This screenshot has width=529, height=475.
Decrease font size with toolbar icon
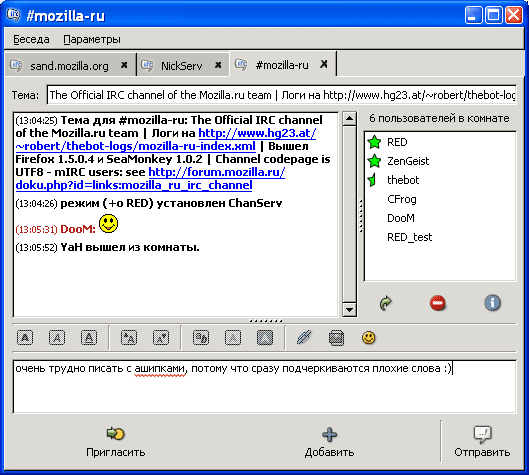pyautogui.click(x=161, y=338)
